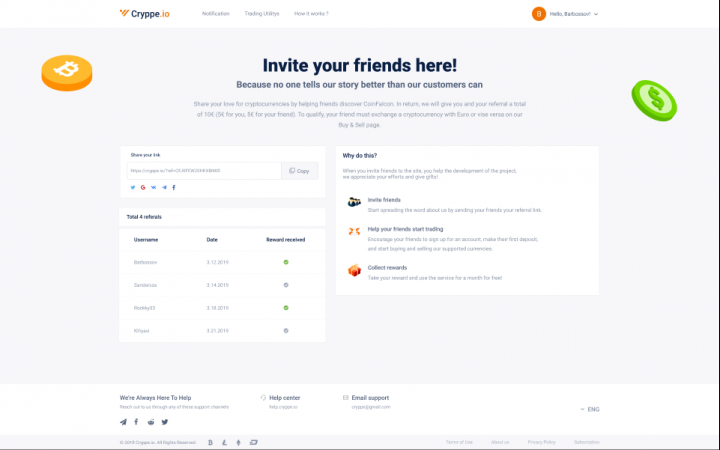Click the Date column header
Screen dimensions: 720x450
pyautogui.click(x=212, y=240)
